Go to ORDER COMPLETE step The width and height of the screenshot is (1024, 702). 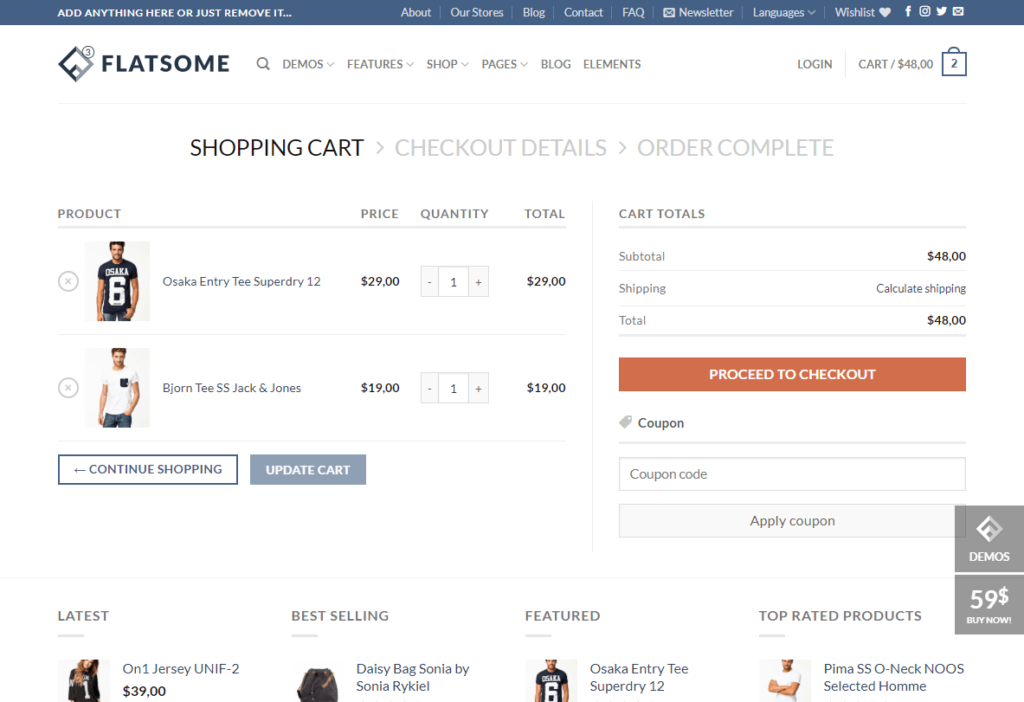[x=735, y=148]
